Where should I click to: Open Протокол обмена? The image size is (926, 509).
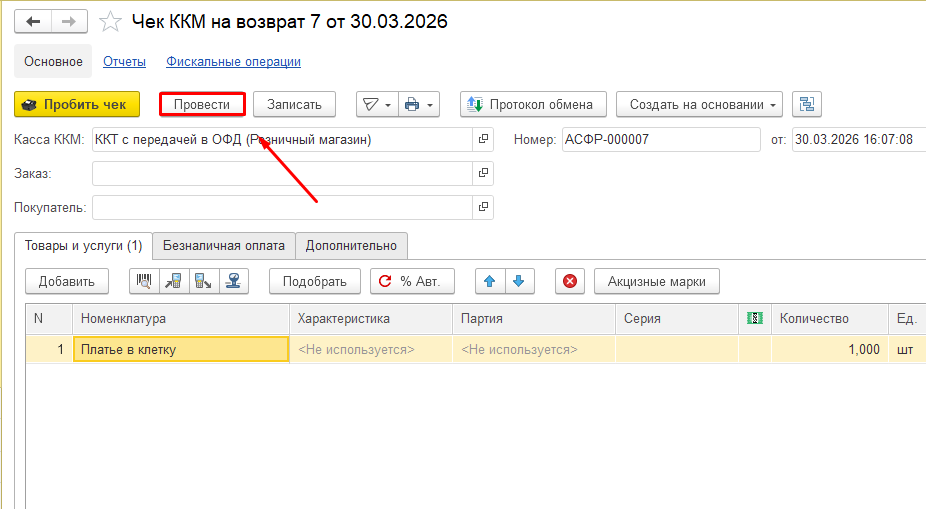[x=533, y=105]
